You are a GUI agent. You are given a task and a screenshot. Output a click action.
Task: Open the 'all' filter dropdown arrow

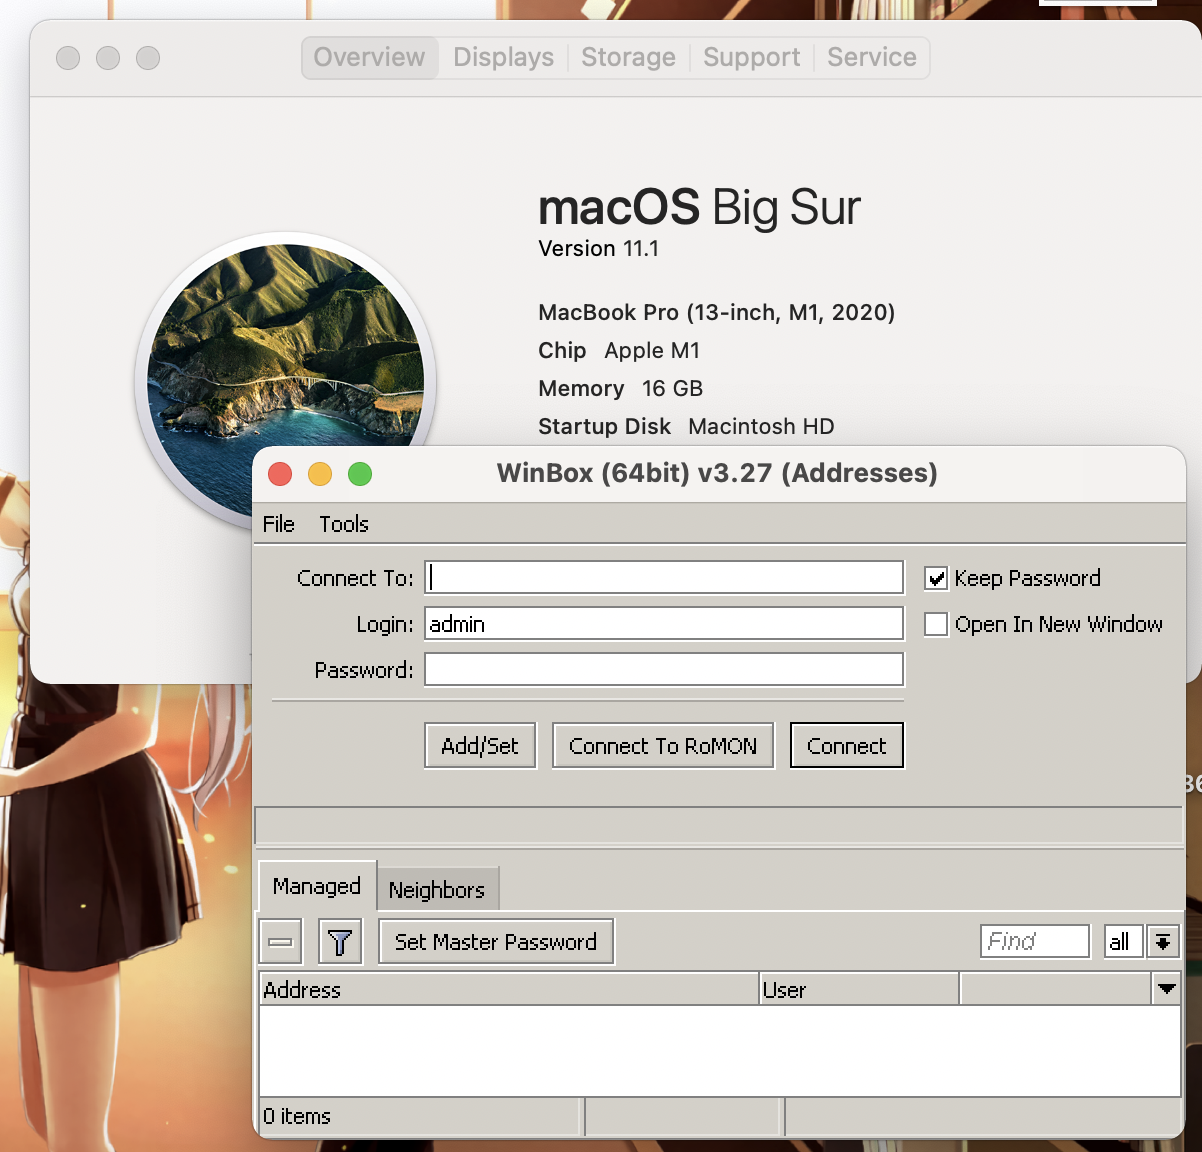(x=1163, y=941)
